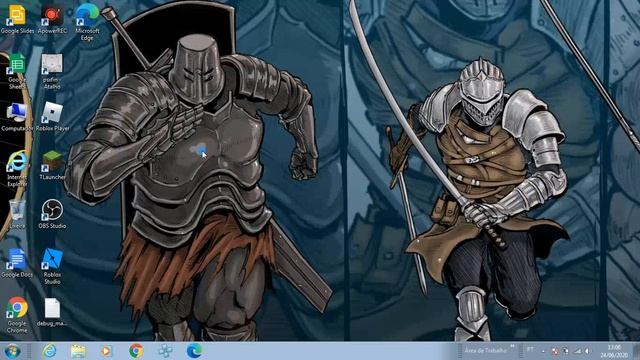Open Internet Explorer from the taskbar

[x=49, y=351]
